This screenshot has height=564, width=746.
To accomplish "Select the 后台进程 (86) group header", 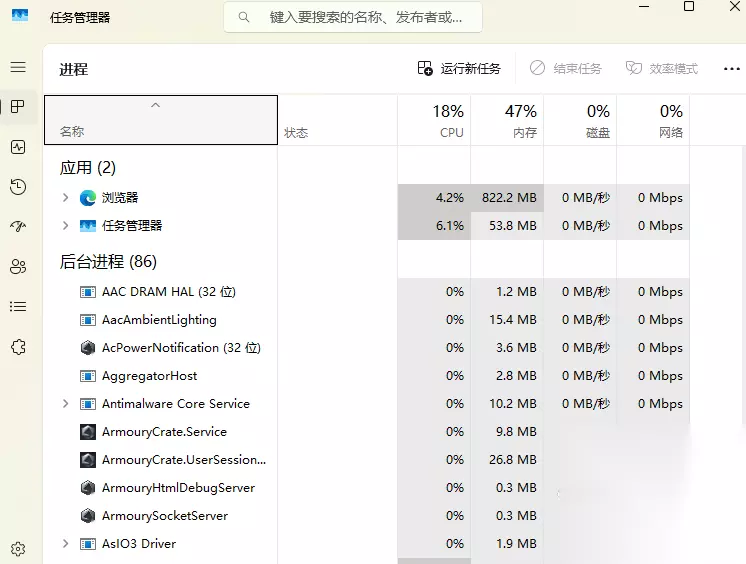I will click(x=108, y=262).
